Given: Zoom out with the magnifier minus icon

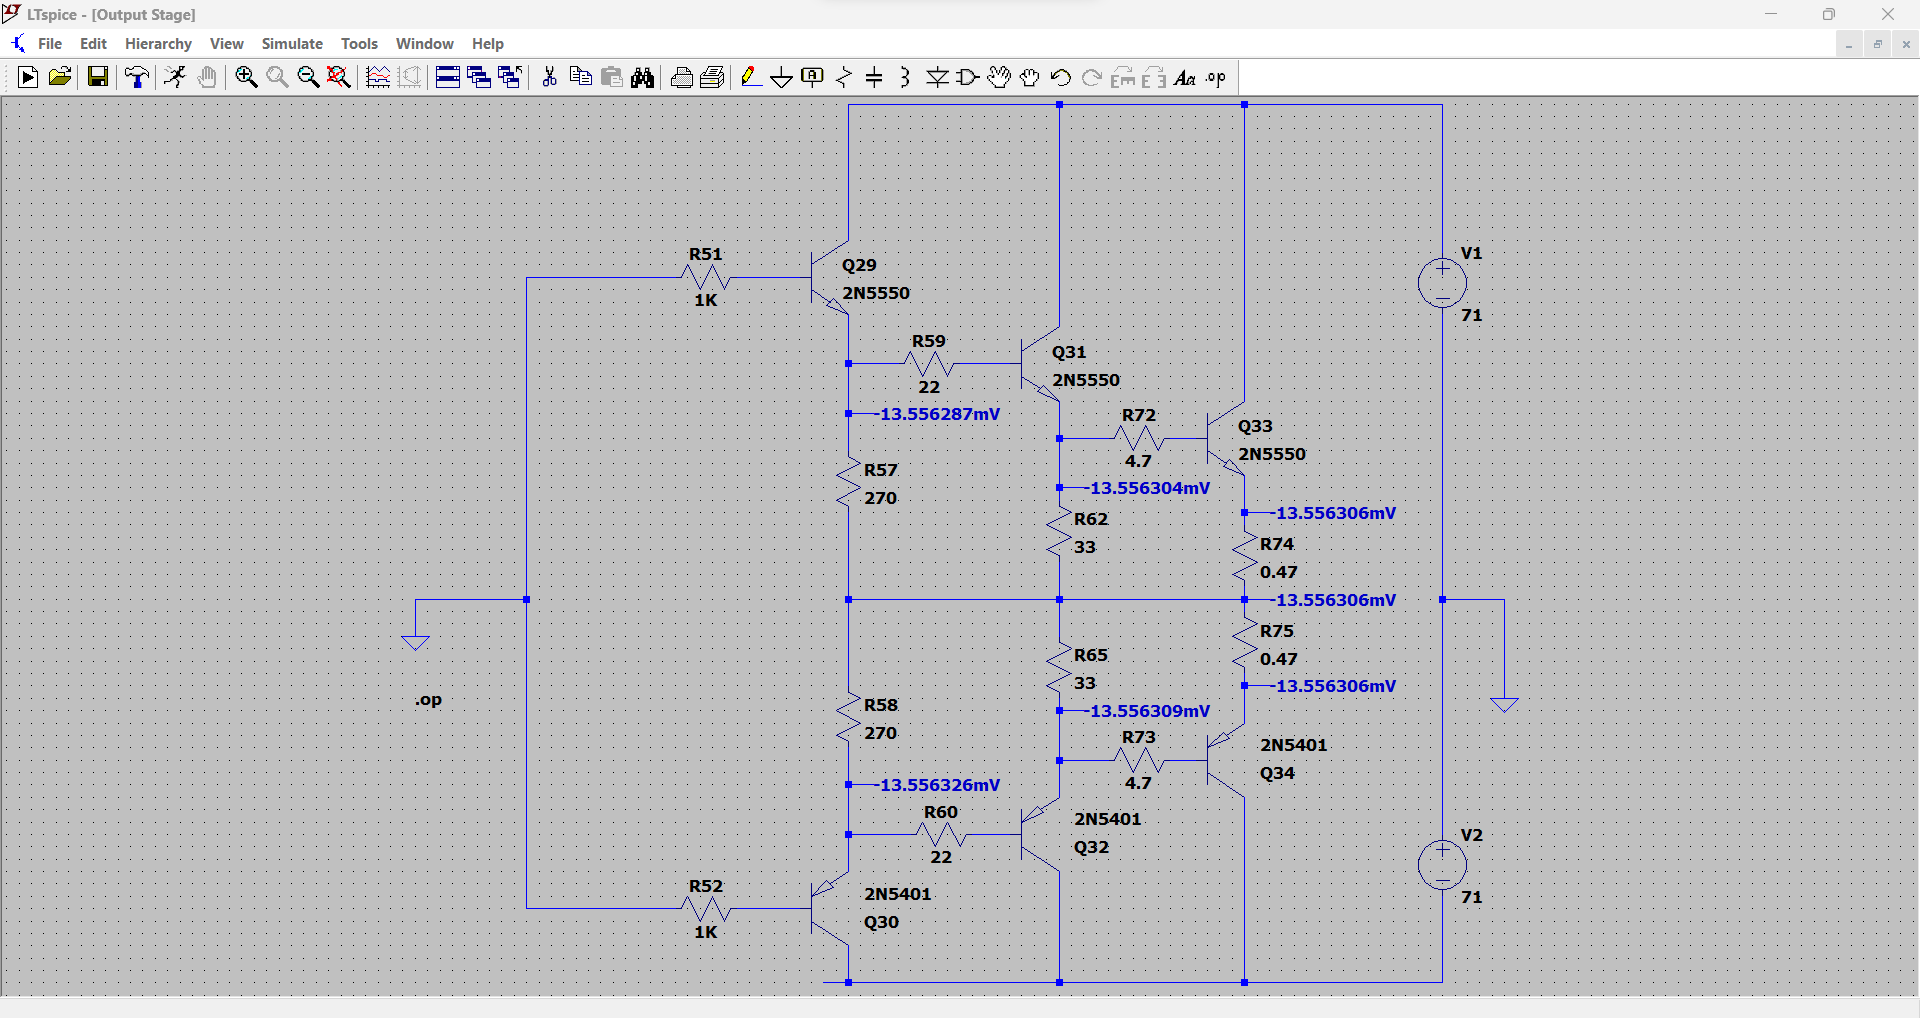Looking at the screenshot, I should coord(308,78).
